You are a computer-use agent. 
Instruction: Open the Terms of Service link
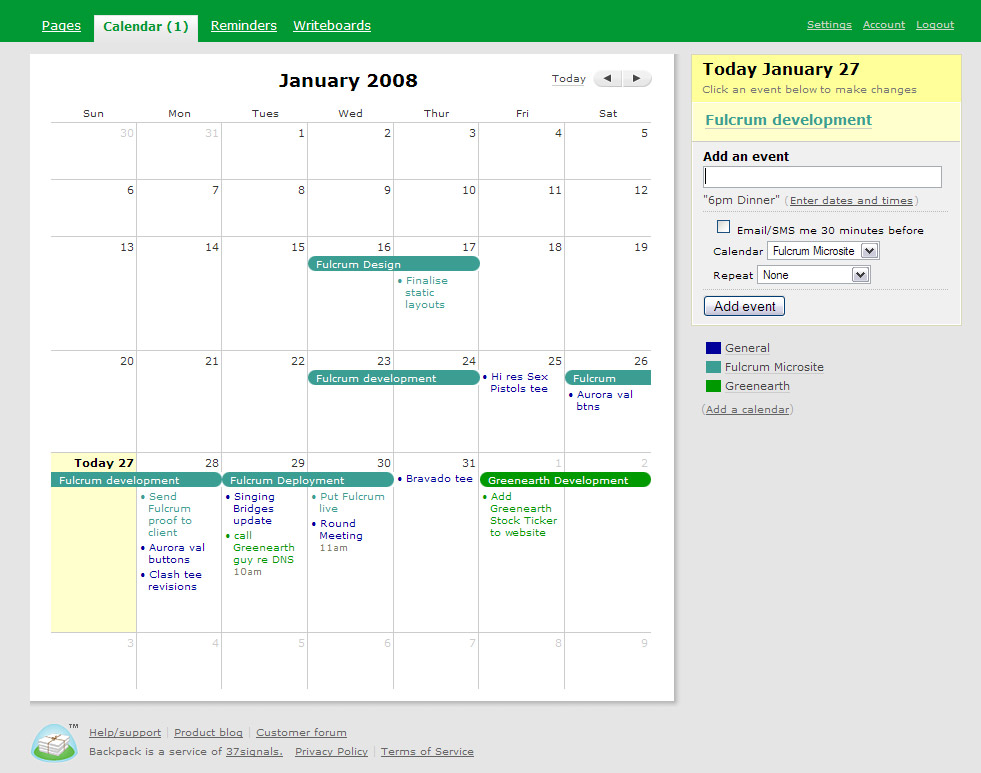tap(427, 752)
